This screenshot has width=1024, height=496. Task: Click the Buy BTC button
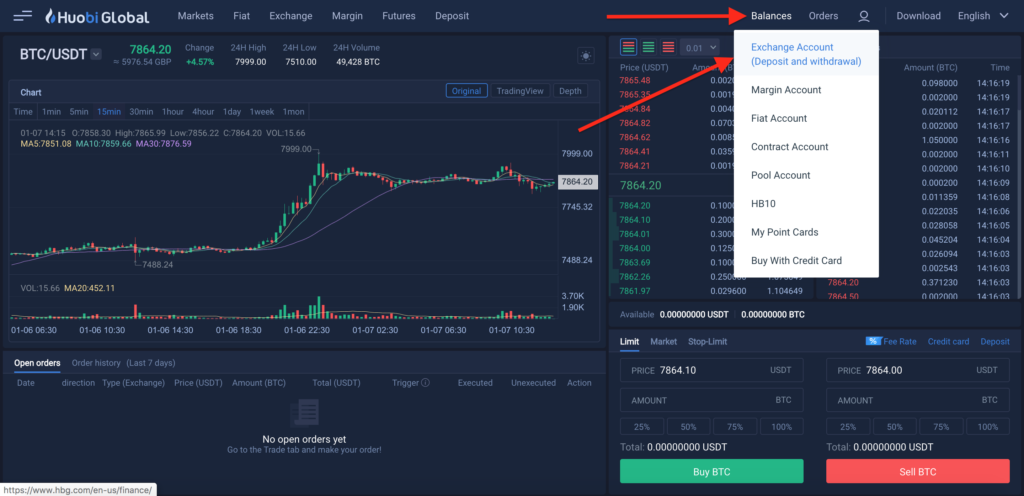tap(711, 471)
